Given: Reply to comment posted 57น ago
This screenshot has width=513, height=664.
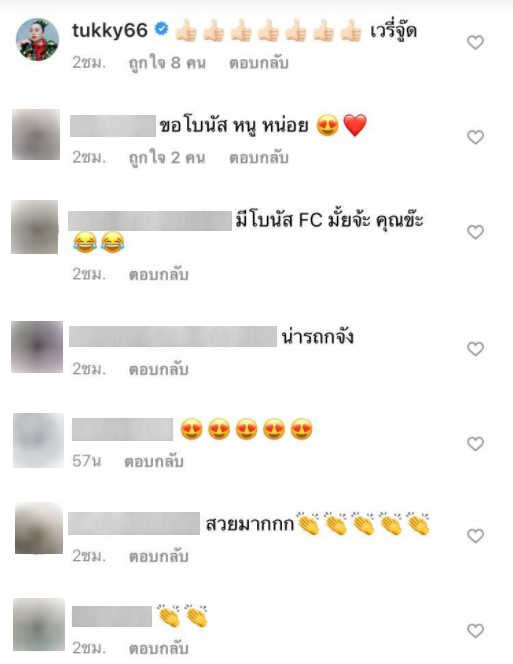Looking at the screenshot, I should click(x=154, y=462).
